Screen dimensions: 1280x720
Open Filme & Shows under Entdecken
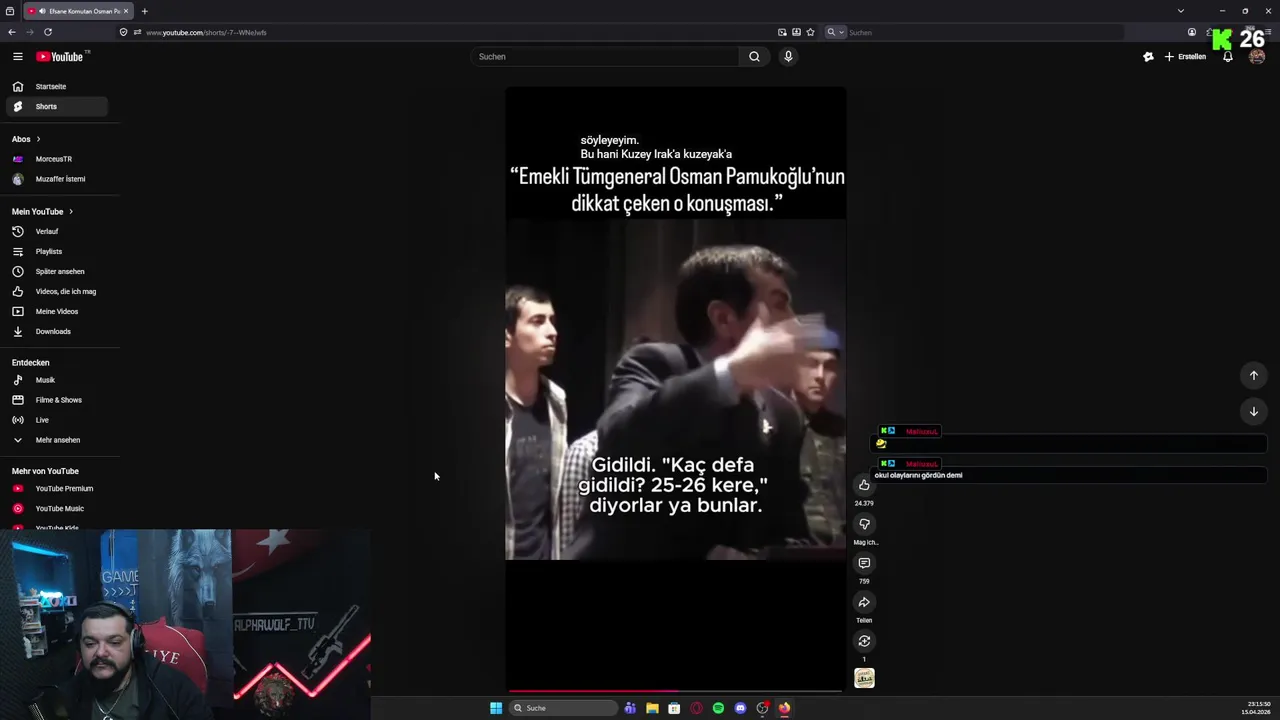[57, 400]
